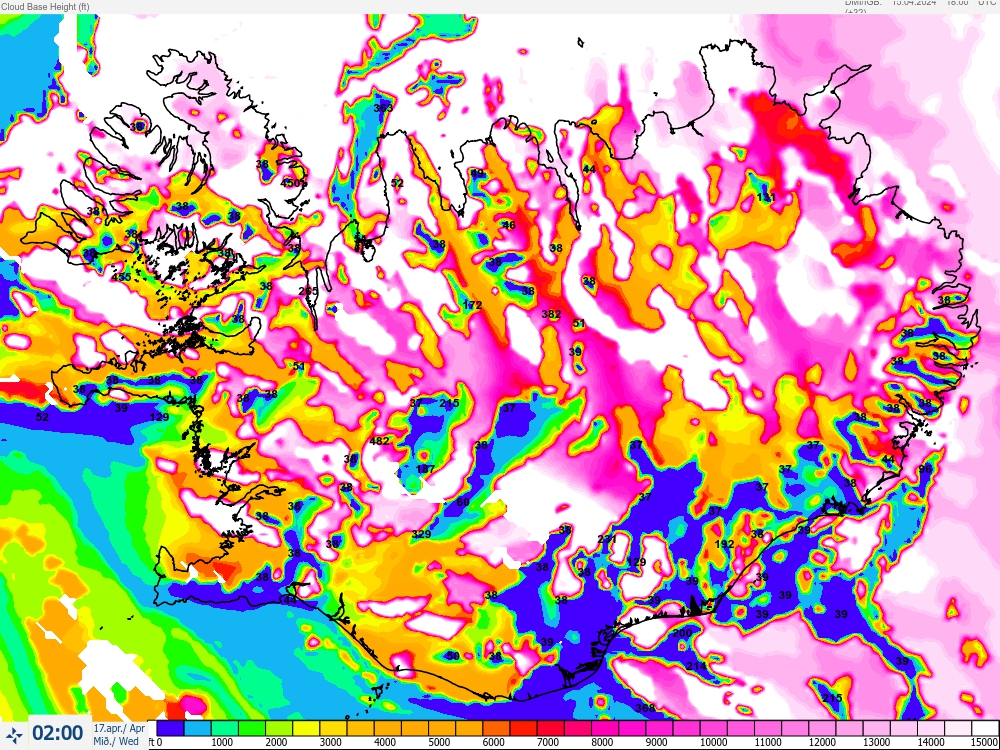
Task: Click the 231 value on the map
Action: pos(607,540)
